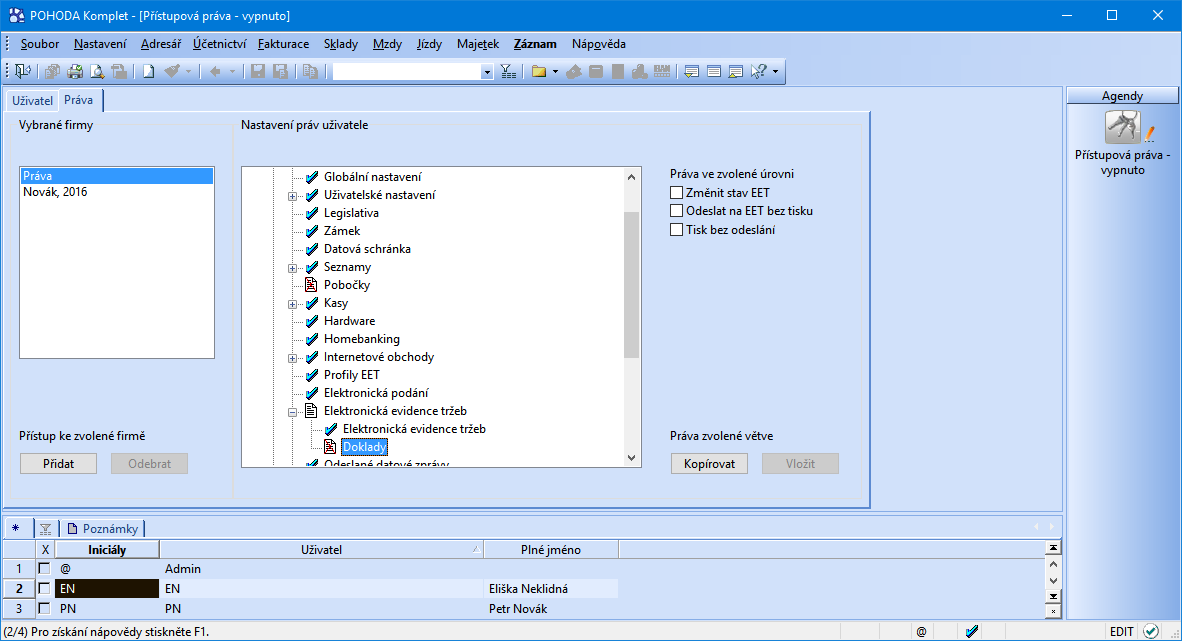Viewport: 1182px width, 641px height.
Task: Select the Homebanking tree item
Action: pyautogui.click(x=362, y=339)
